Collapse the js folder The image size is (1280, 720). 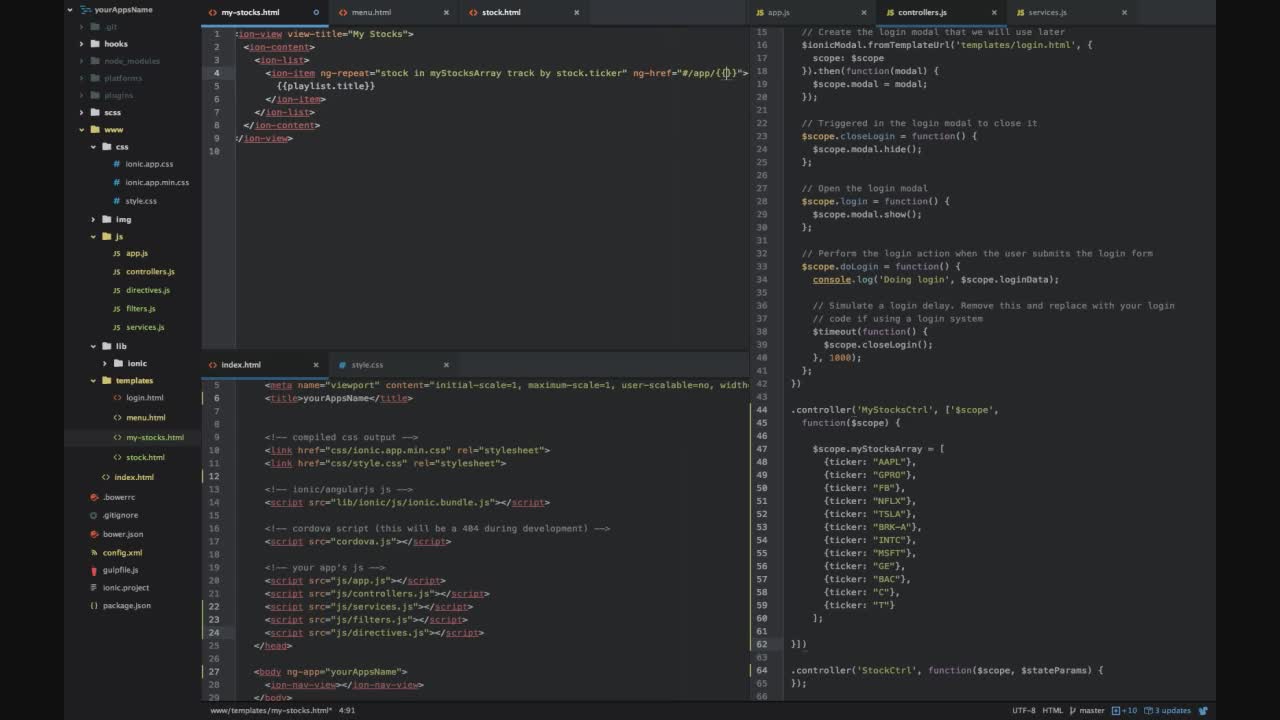point(93,237)
